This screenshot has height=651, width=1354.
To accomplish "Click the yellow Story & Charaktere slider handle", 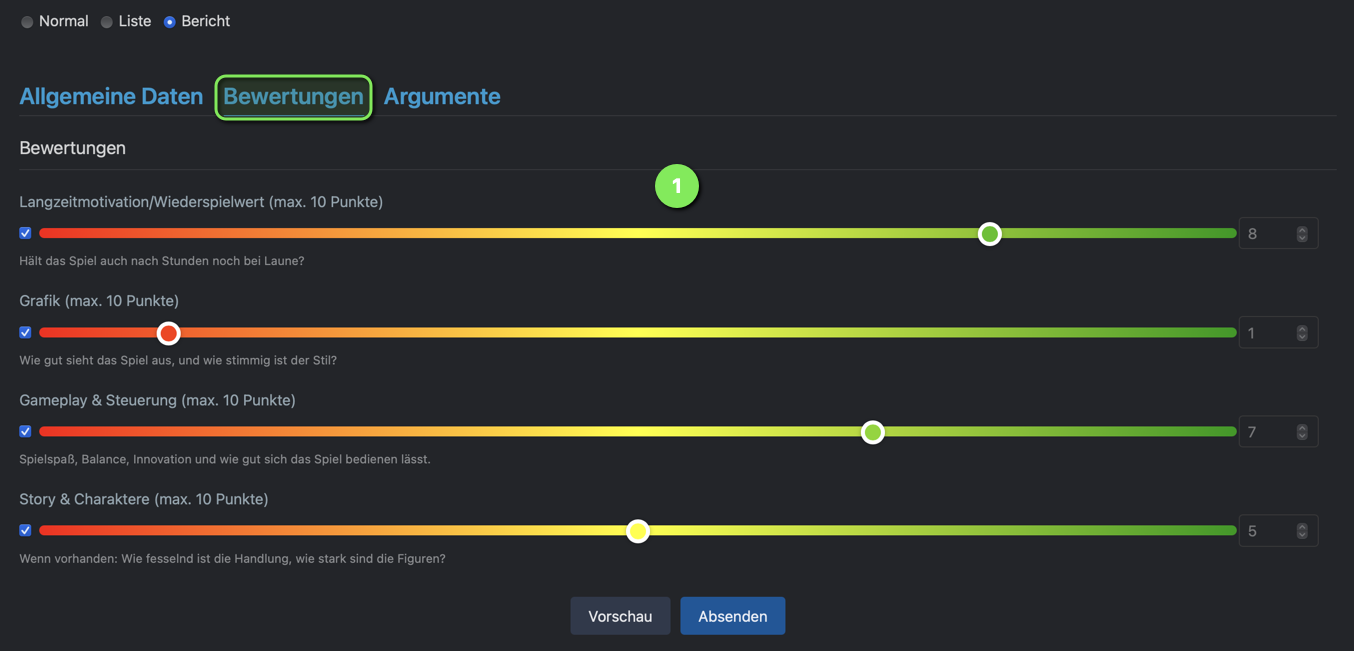I will point(638,531).
